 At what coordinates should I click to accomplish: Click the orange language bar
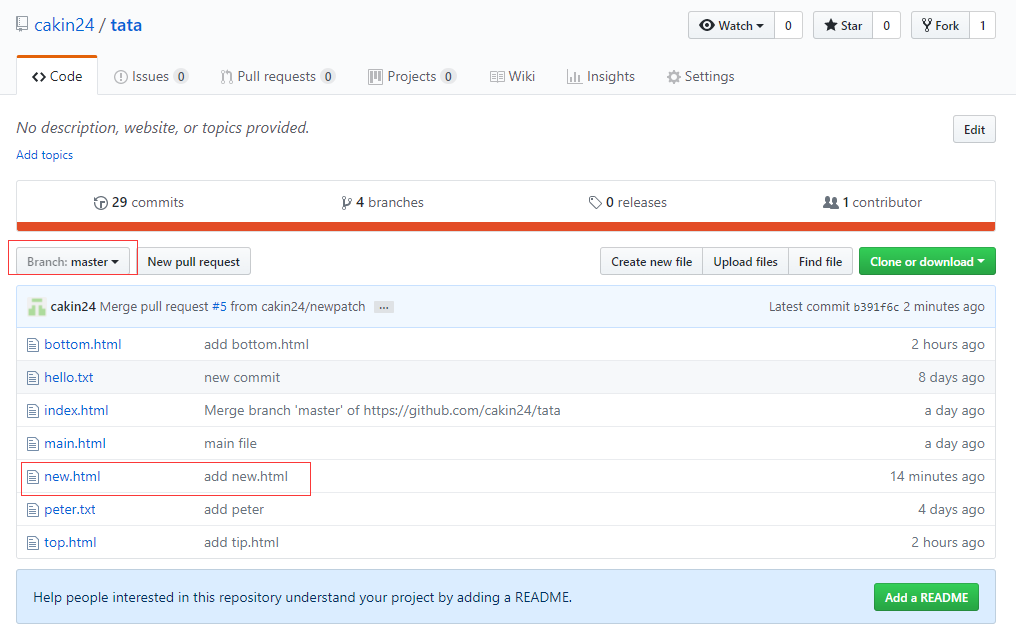505,227
